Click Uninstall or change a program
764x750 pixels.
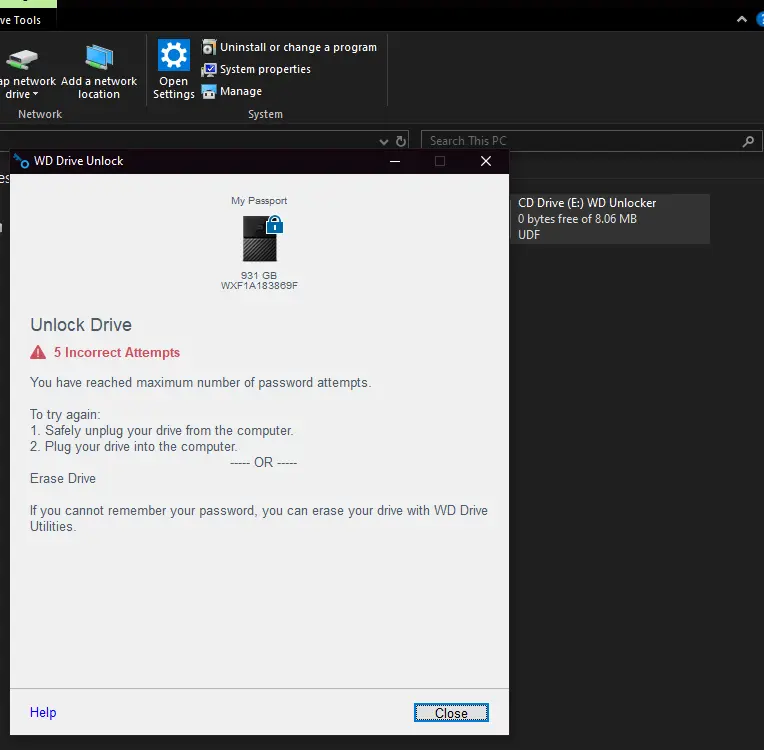(x=289, y=47)
